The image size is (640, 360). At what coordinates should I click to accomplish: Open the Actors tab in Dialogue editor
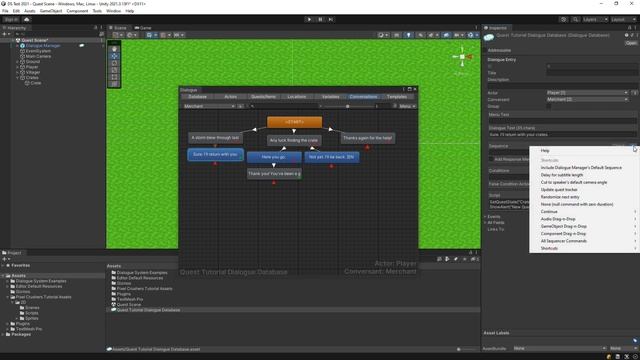(x=230, y=97)
